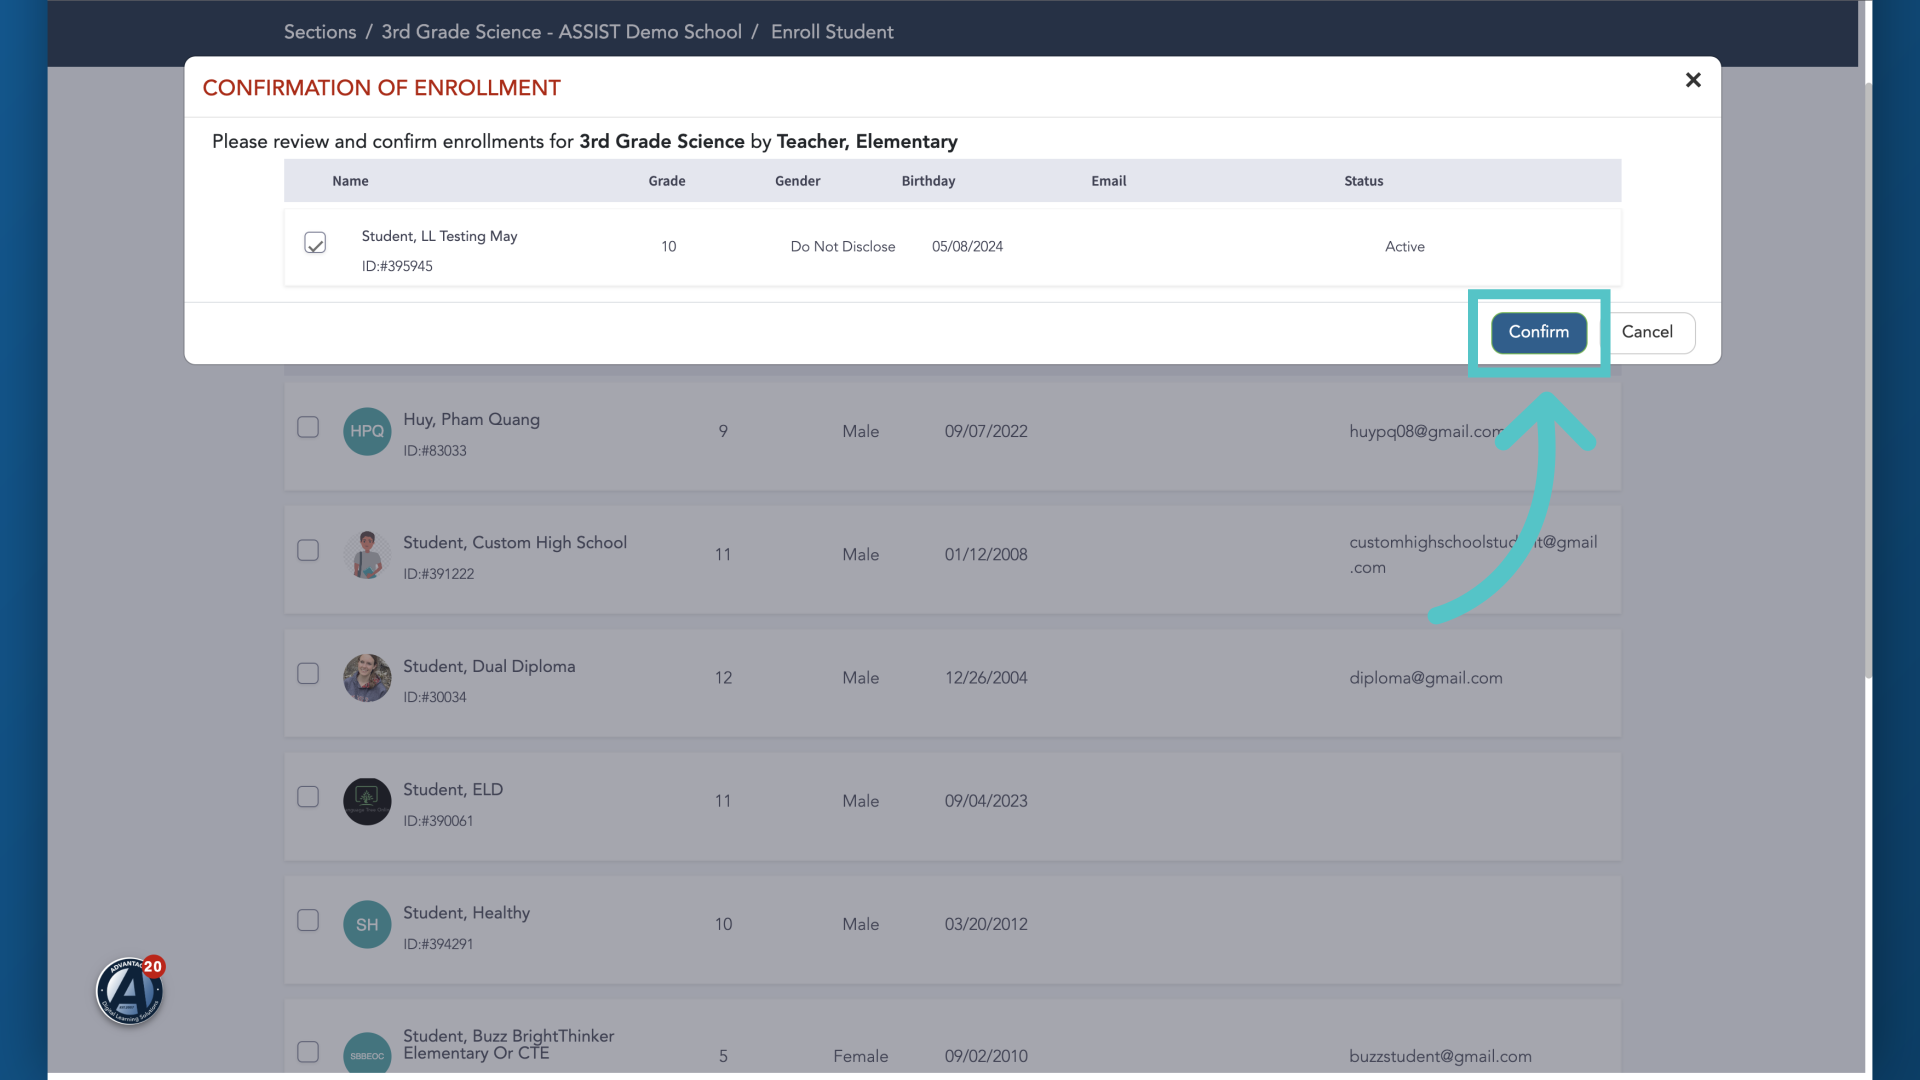The image size is (1920, 1080).
Task: Click the name Student, Custom High School
Action: [x=515, y=542]
